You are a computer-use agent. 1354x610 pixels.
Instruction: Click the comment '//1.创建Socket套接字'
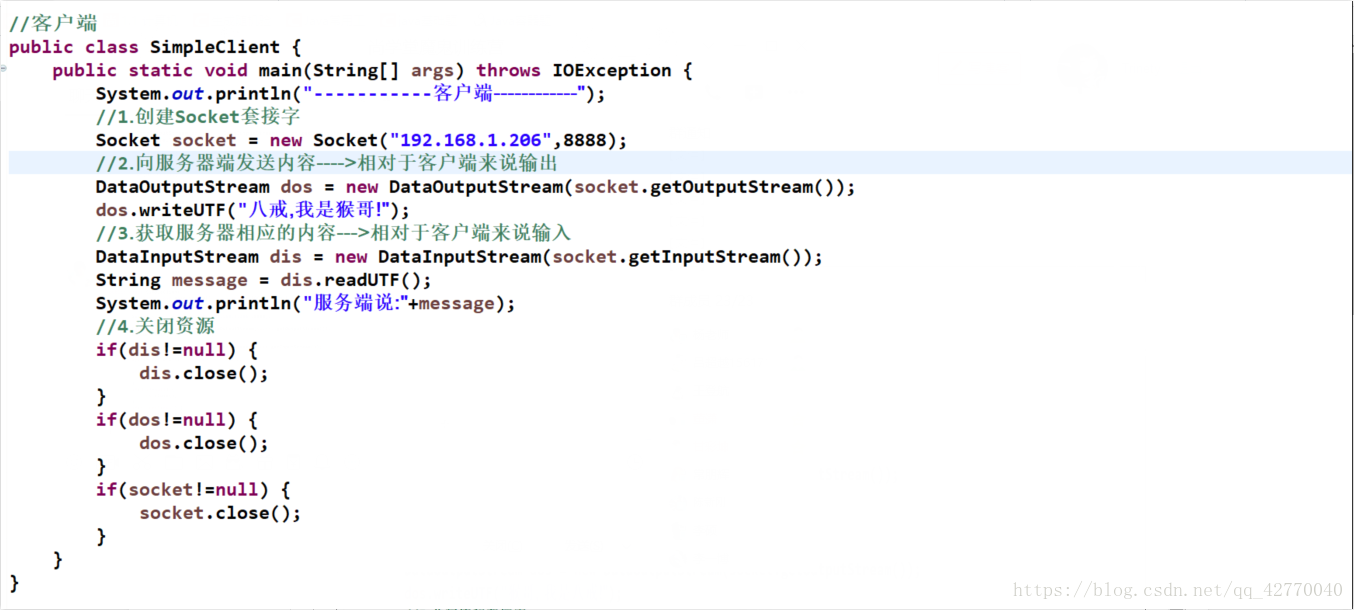click(x=198, y=117)
